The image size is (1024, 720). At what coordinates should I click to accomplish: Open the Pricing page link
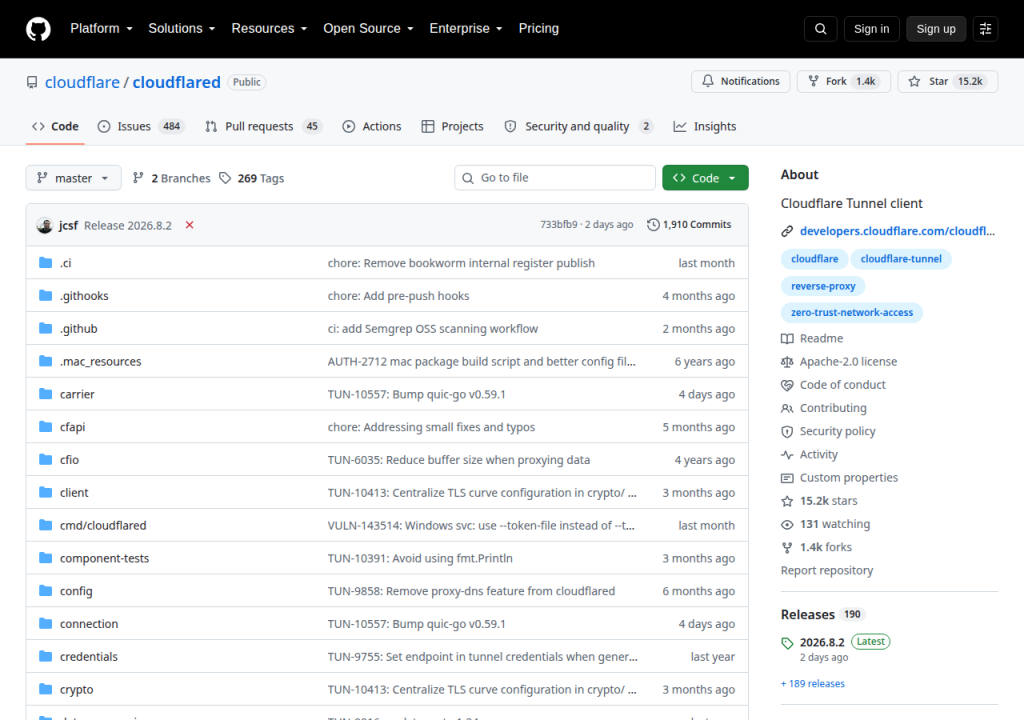[539, 29]
